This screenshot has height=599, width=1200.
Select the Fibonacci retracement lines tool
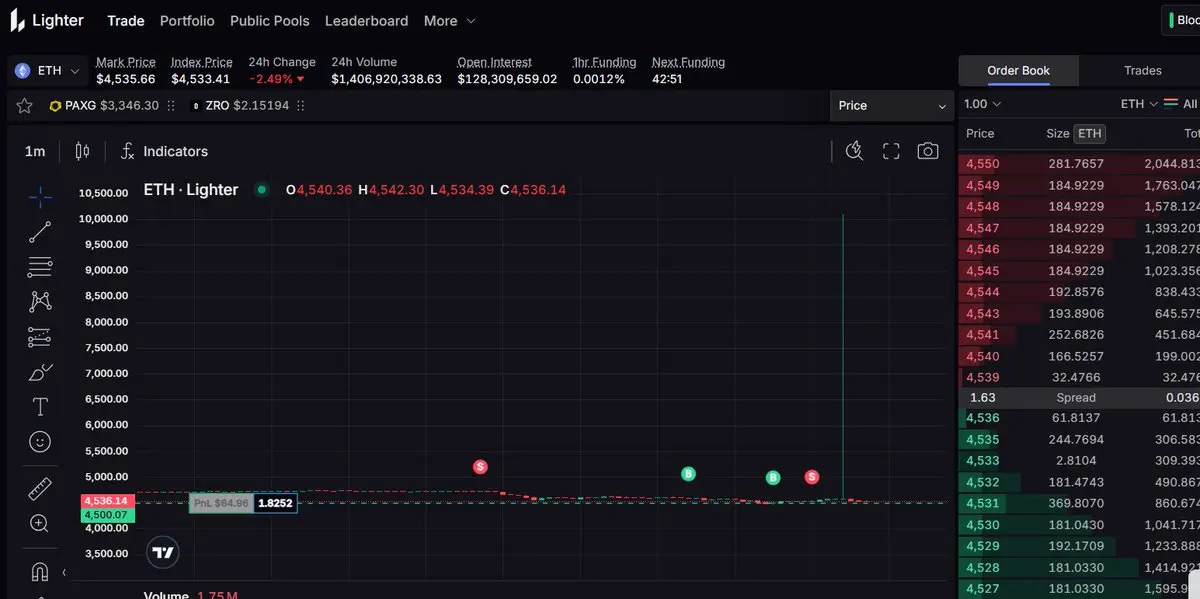[40, 267]
